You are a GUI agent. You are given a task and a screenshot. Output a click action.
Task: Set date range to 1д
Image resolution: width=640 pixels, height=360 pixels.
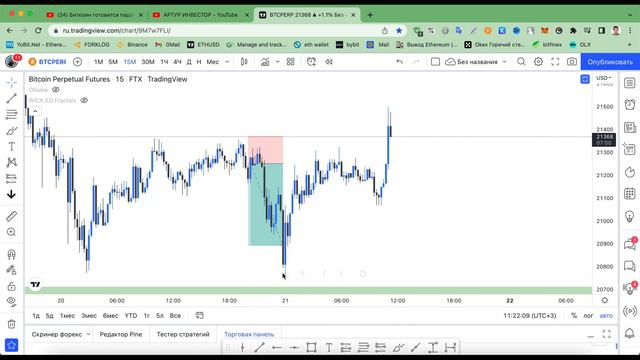36,316
